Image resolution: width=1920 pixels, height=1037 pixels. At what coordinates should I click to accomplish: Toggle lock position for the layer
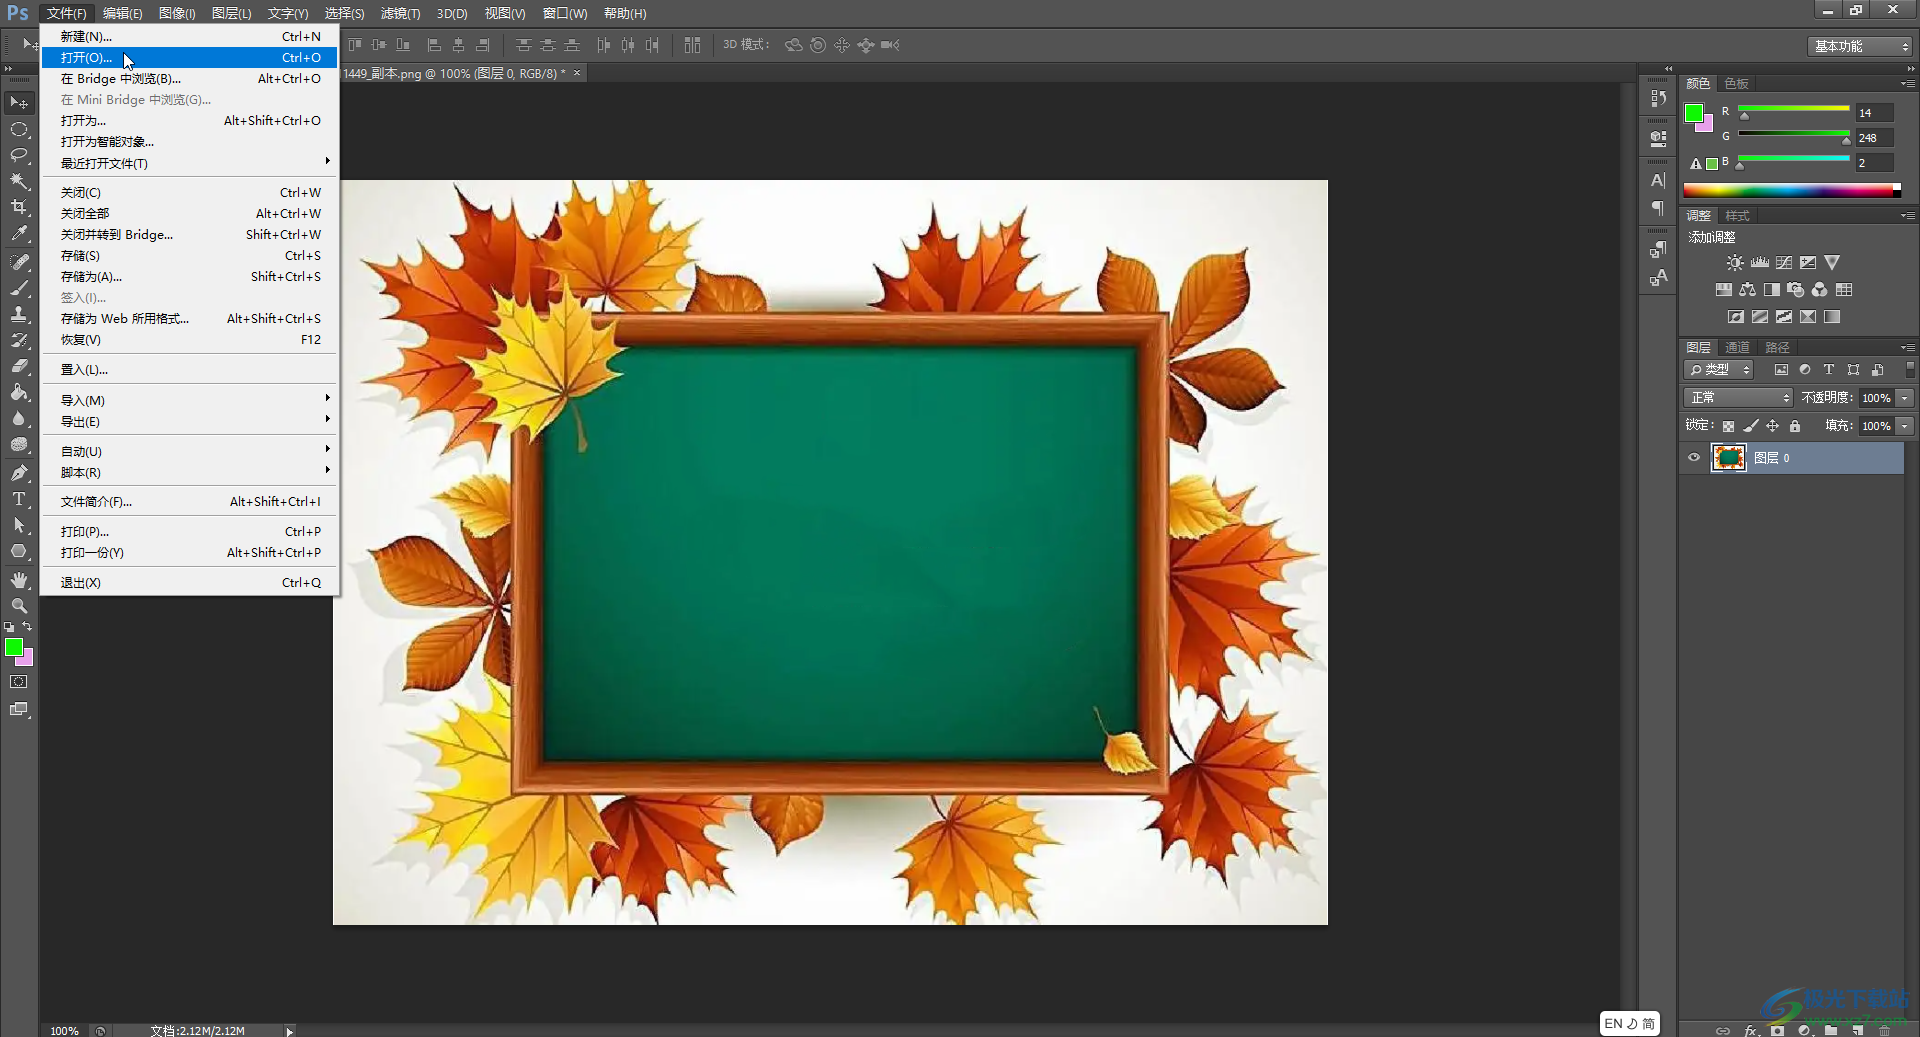coord(1773,426)
